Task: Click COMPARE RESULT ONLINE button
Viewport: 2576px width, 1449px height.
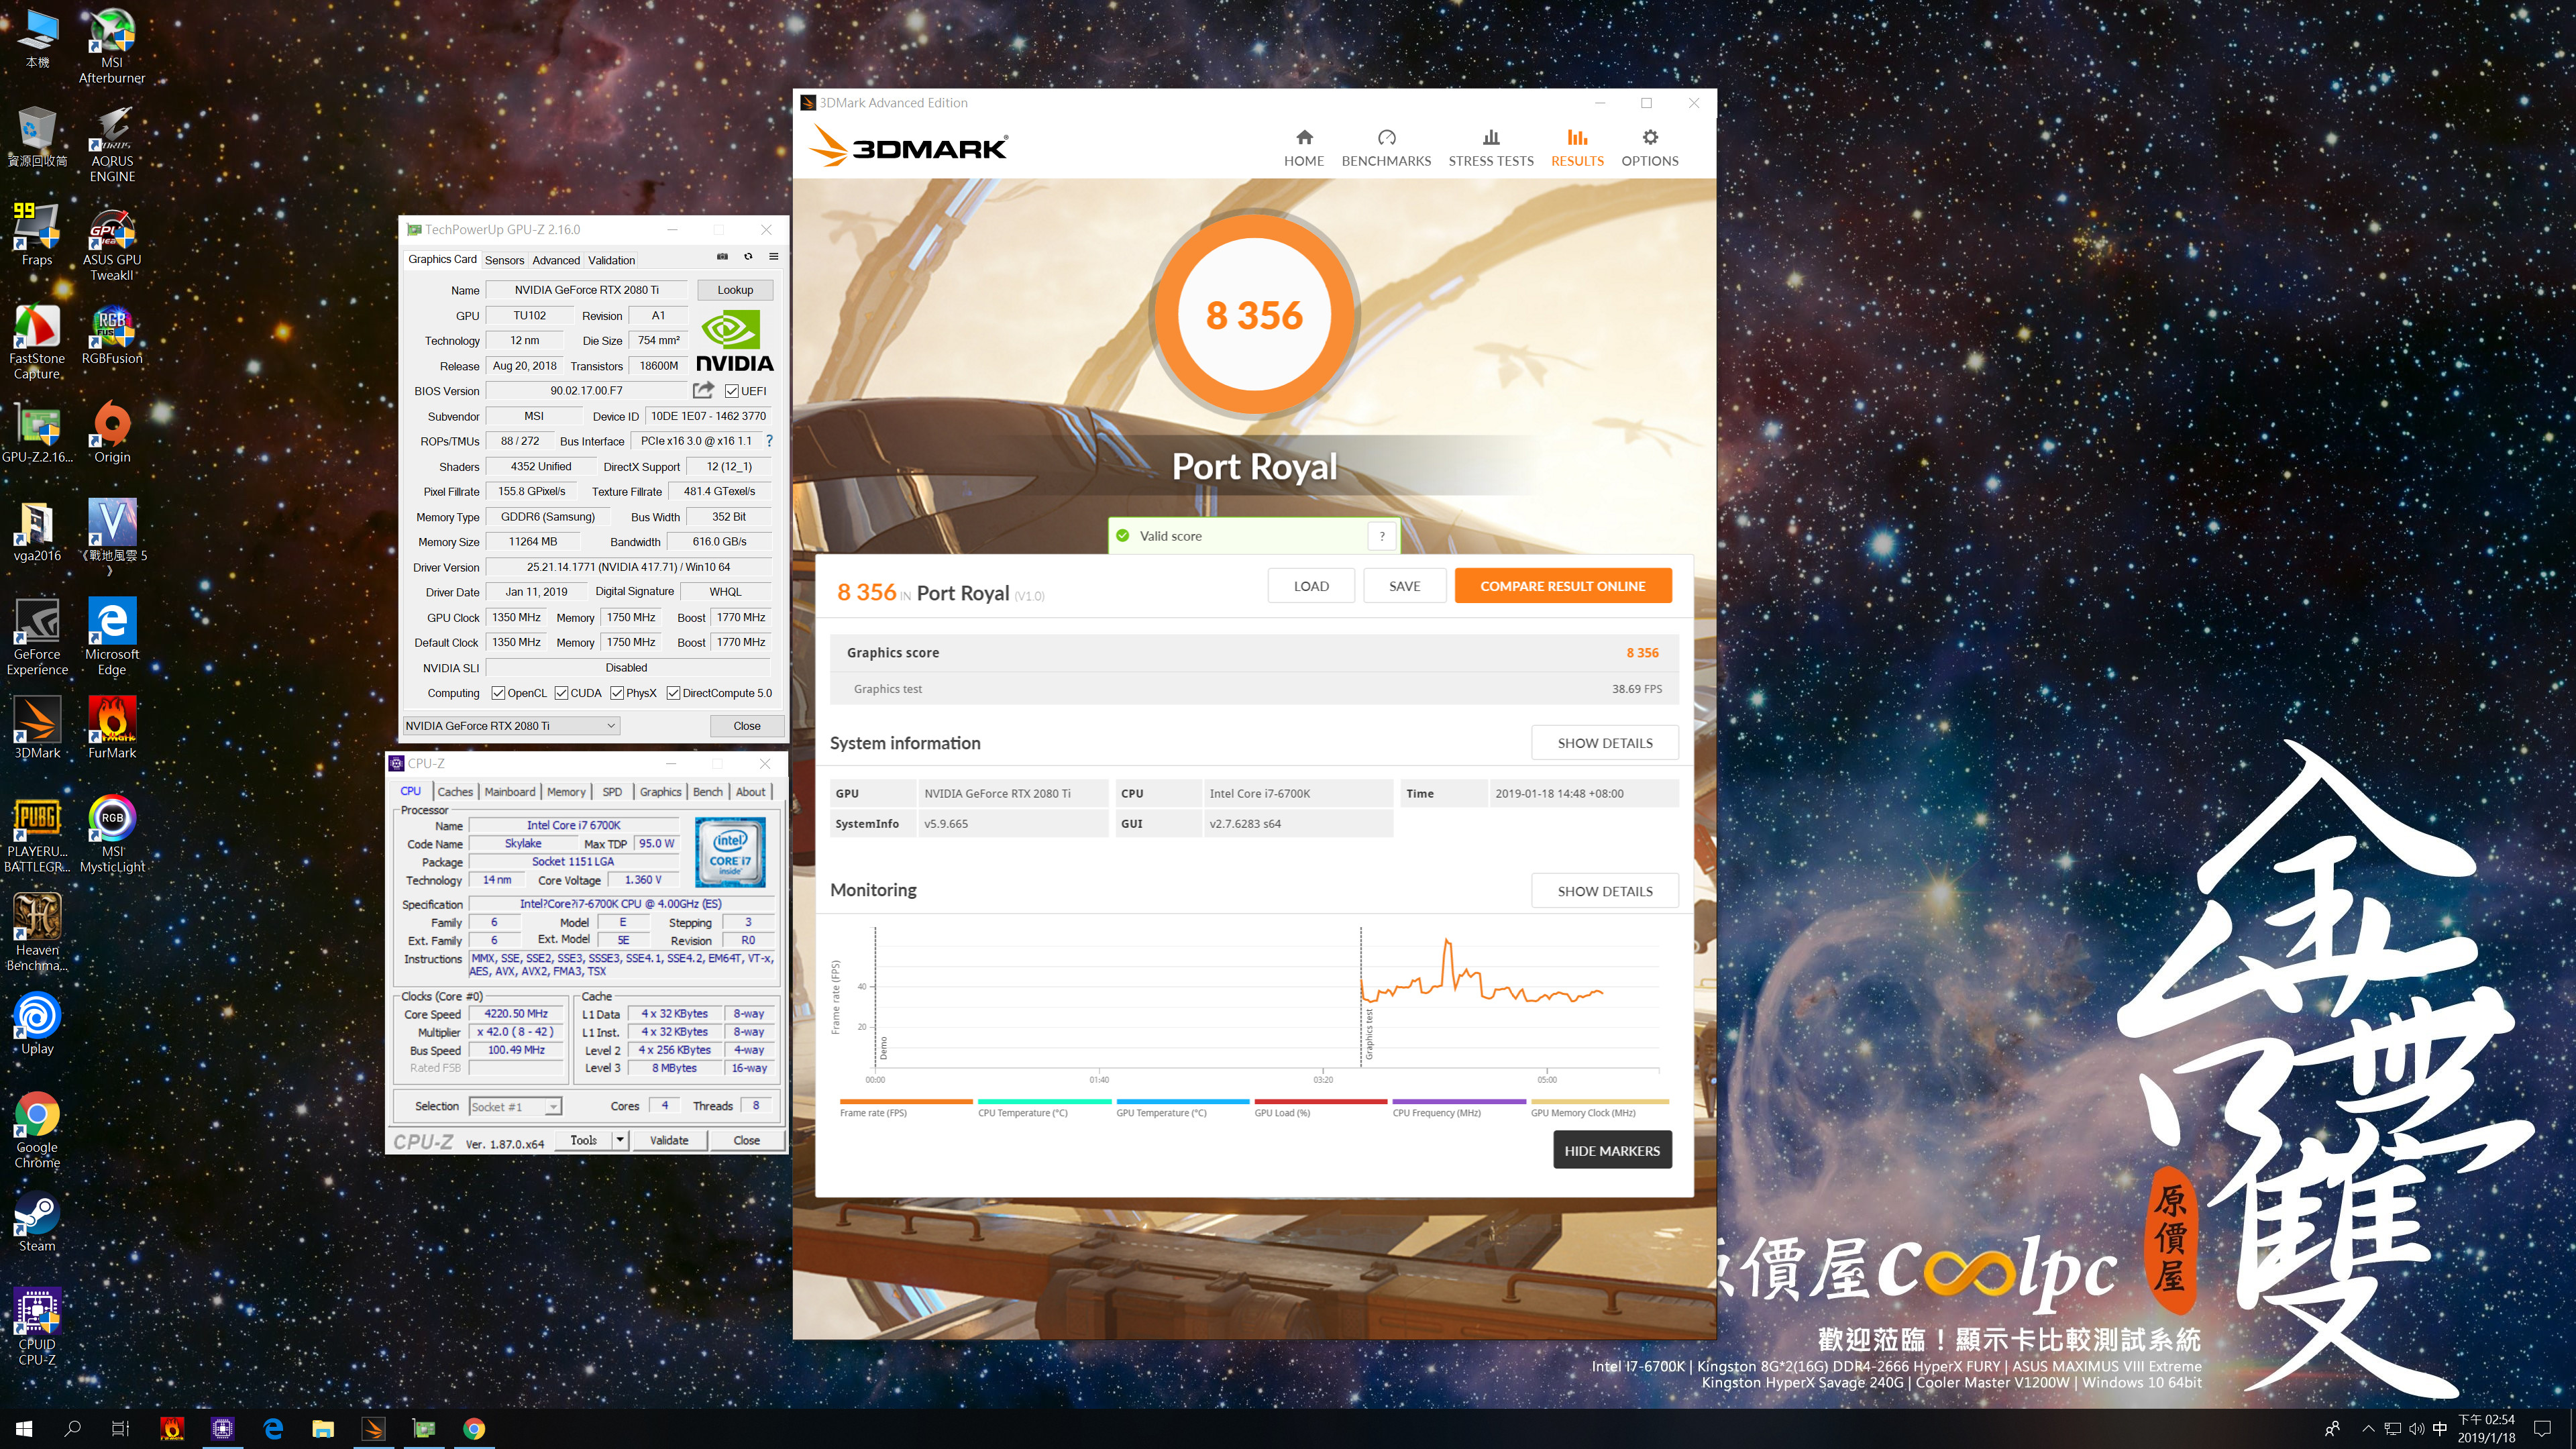Action: pyautogui.click(x=1562, y=586)
